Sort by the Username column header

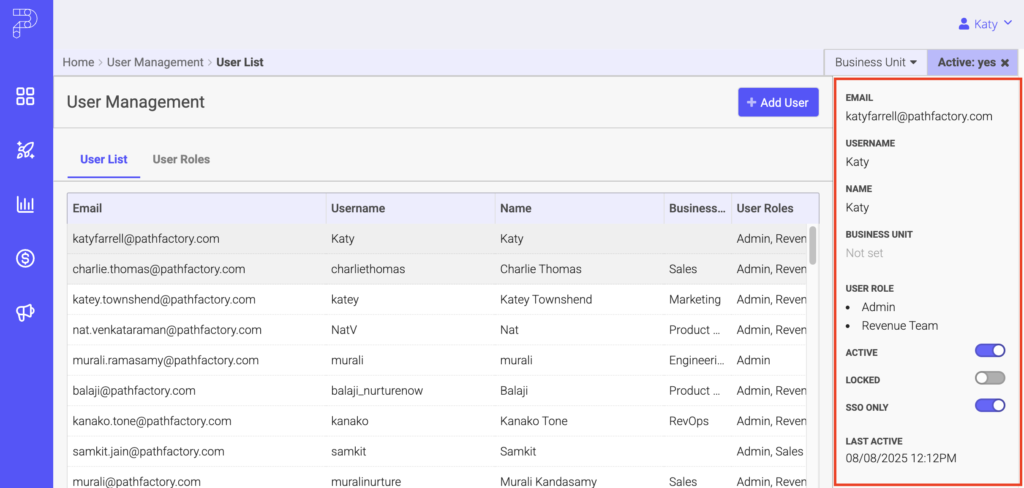click(411, 208)
